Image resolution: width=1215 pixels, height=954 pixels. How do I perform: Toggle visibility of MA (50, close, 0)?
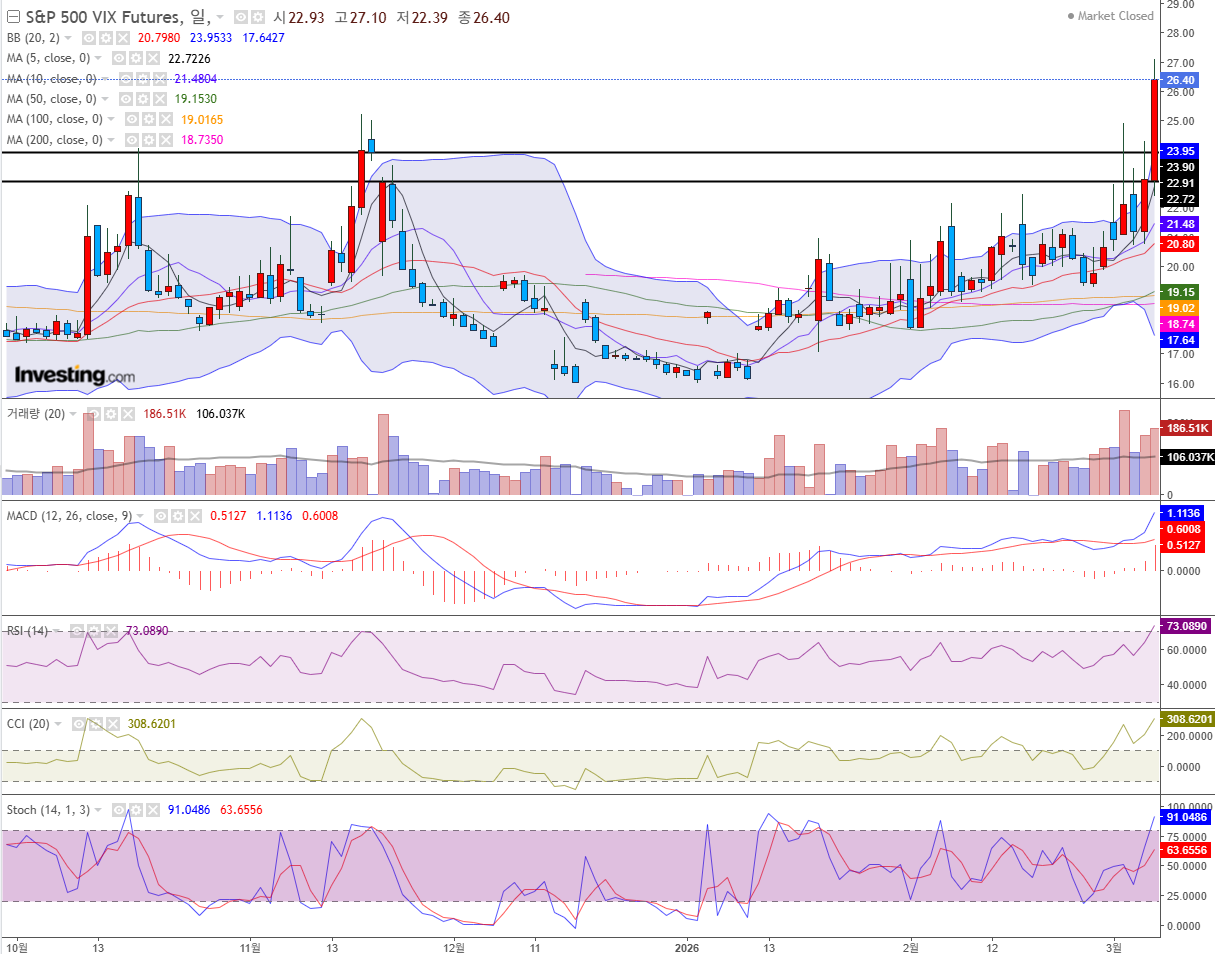click(126, 99)
